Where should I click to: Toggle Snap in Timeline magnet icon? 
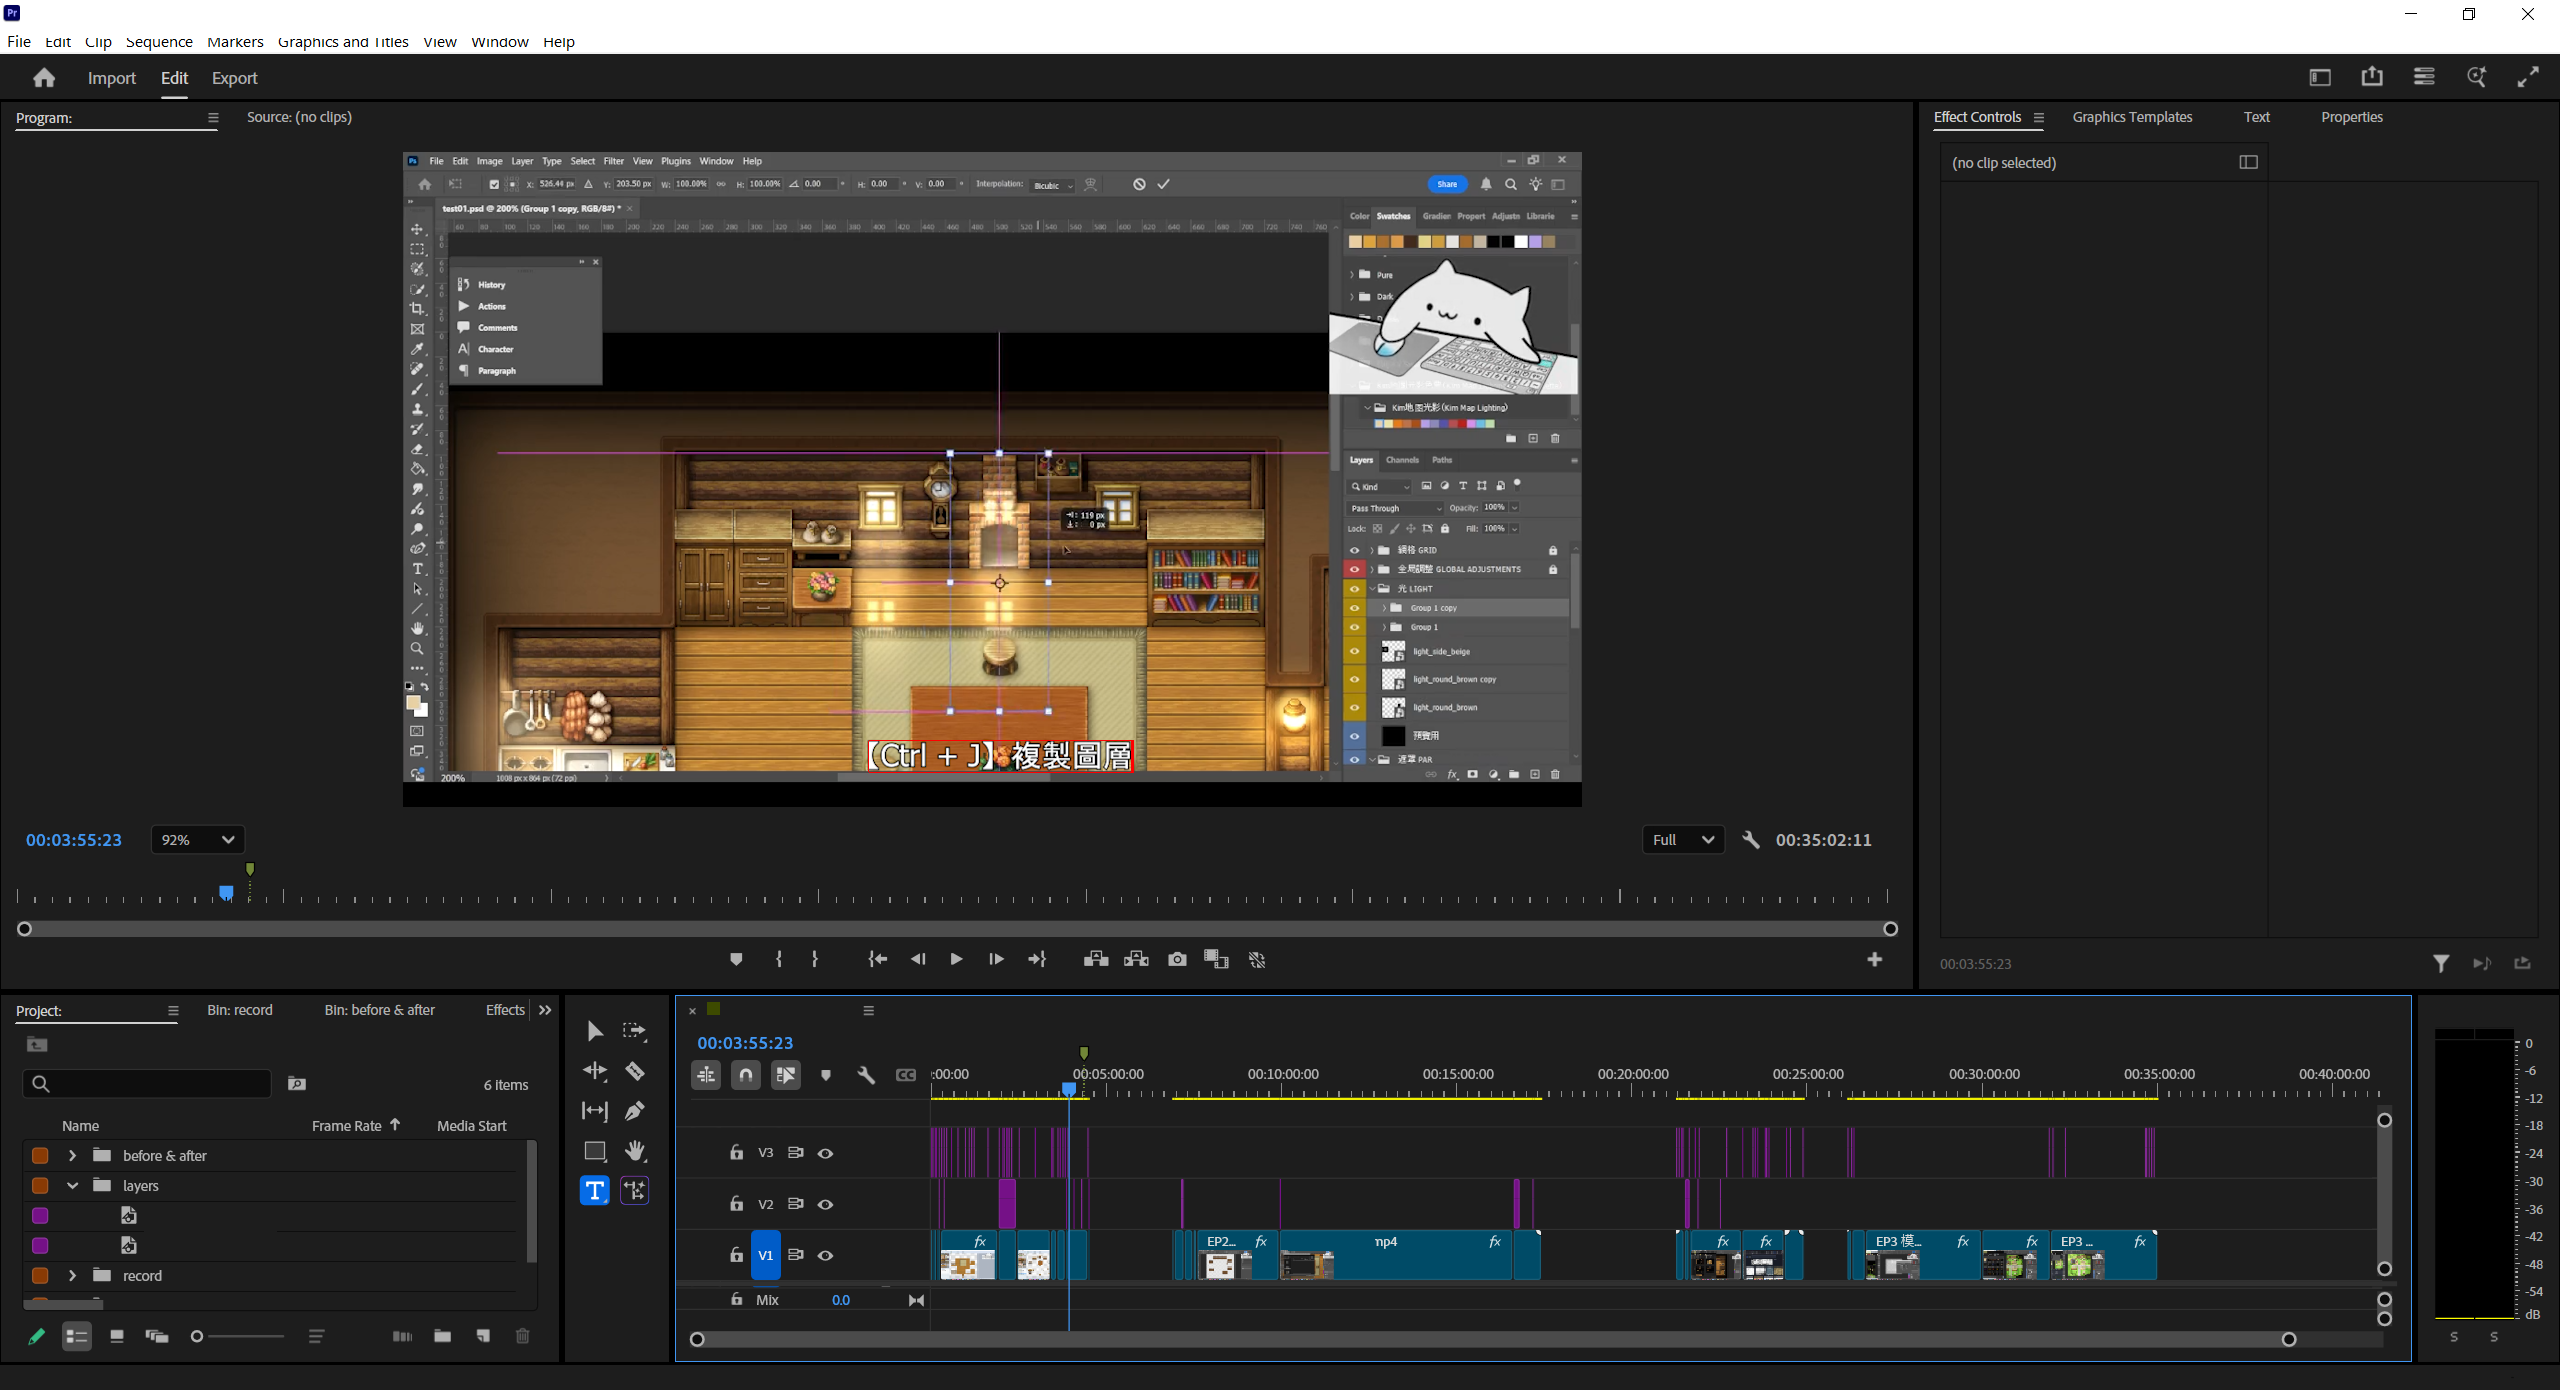point(746,1075)
